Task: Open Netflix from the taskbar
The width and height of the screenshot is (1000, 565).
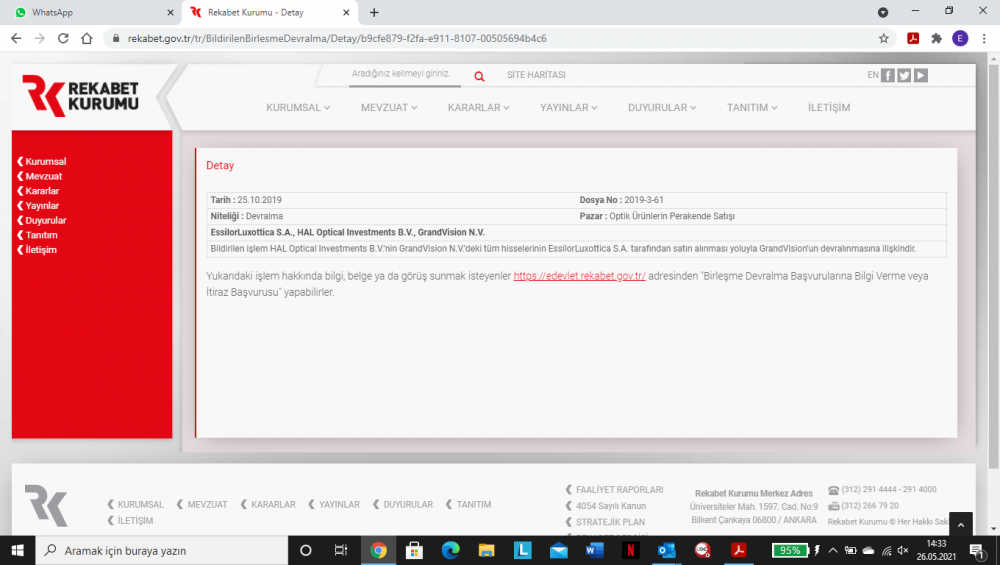Action: click(x=630, y=550)
